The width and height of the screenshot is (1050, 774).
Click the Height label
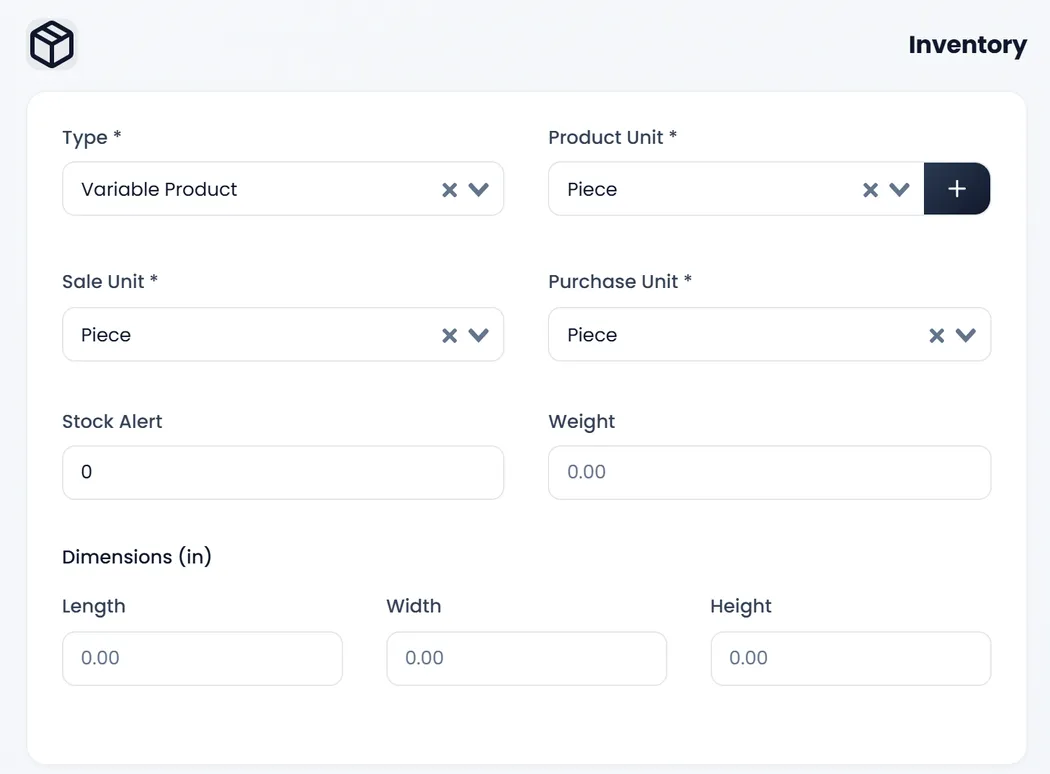741,607
